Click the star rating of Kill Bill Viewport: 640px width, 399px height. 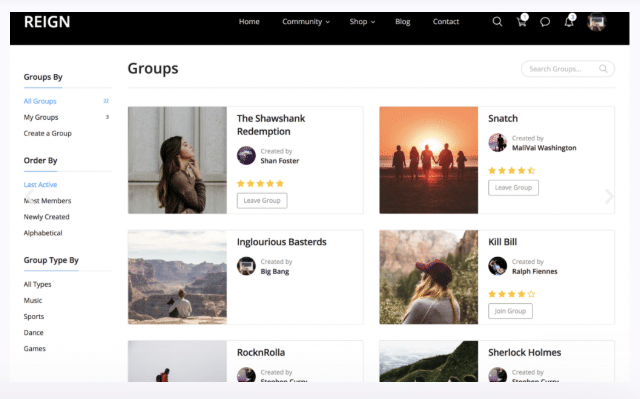512,294
